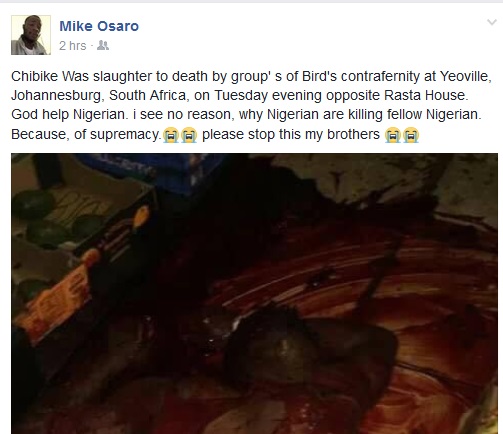Click the word 'Chibike' in post text
This screenshot has height=434, width=503.
coord(35,76)
